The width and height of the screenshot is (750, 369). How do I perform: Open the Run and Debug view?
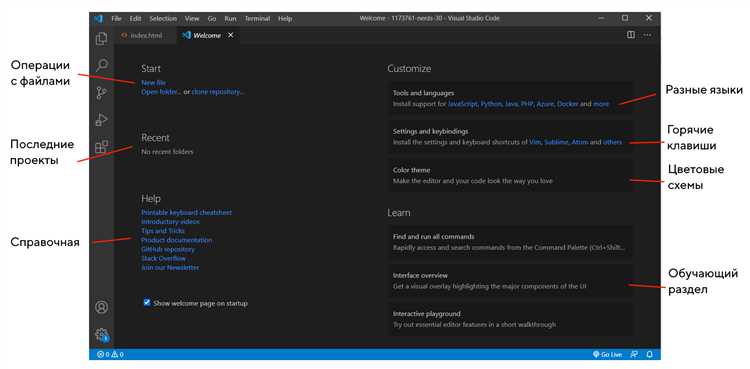point(101,120)
